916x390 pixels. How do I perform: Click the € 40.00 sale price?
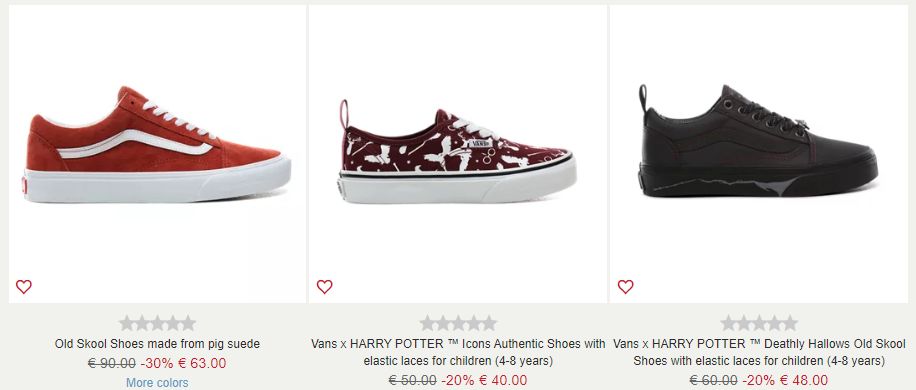(x=502, y=380)
